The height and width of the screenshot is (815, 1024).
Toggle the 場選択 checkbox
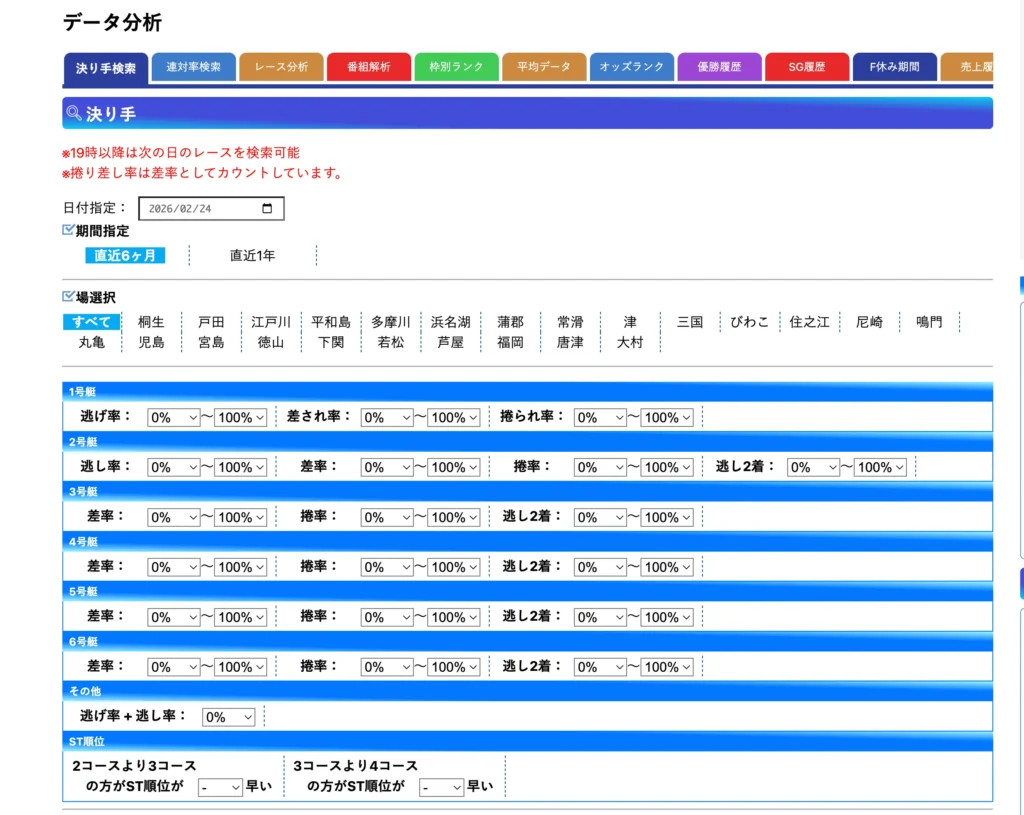66,304
